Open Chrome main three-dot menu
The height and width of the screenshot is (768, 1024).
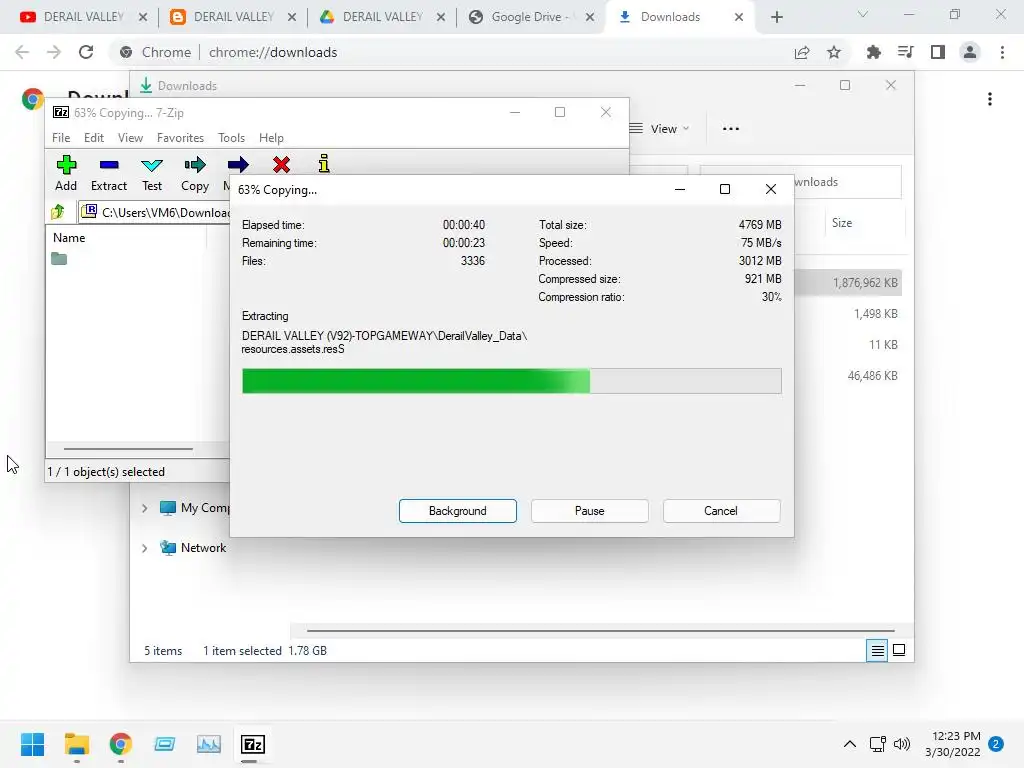click(1002, 52)
